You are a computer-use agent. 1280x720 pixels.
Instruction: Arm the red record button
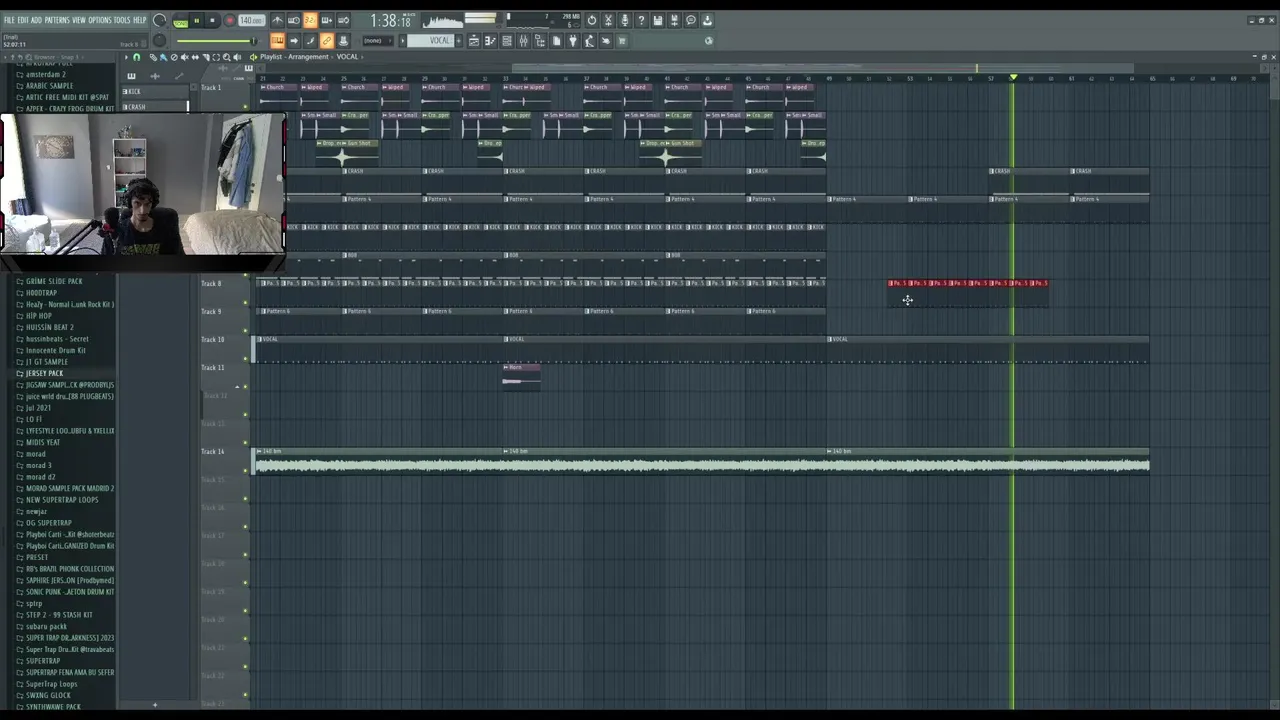[x=230, y=21]
